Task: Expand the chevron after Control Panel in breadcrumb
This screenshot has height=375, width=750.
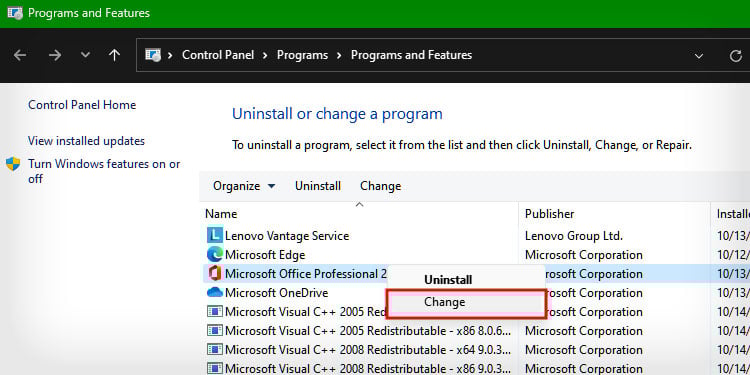Action: coord(265,55)
